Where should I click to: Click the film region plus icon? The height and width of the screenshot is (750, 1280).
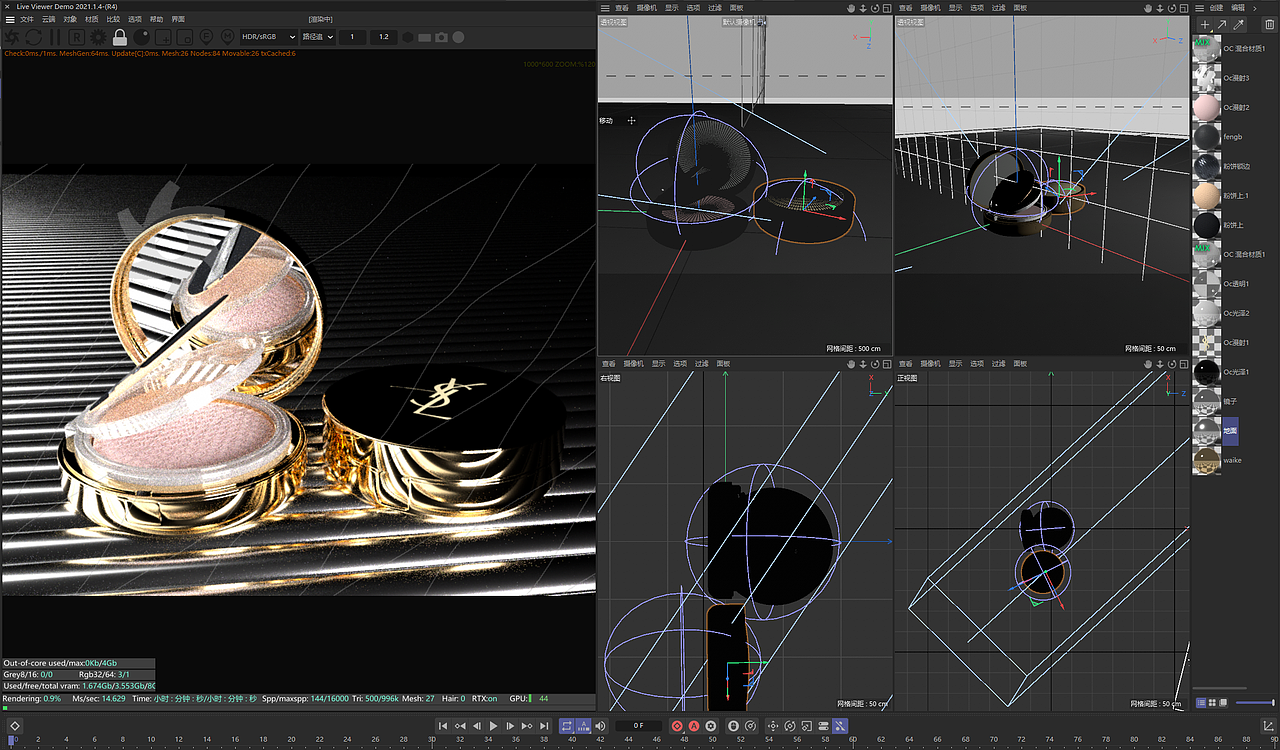pos(162,37)
